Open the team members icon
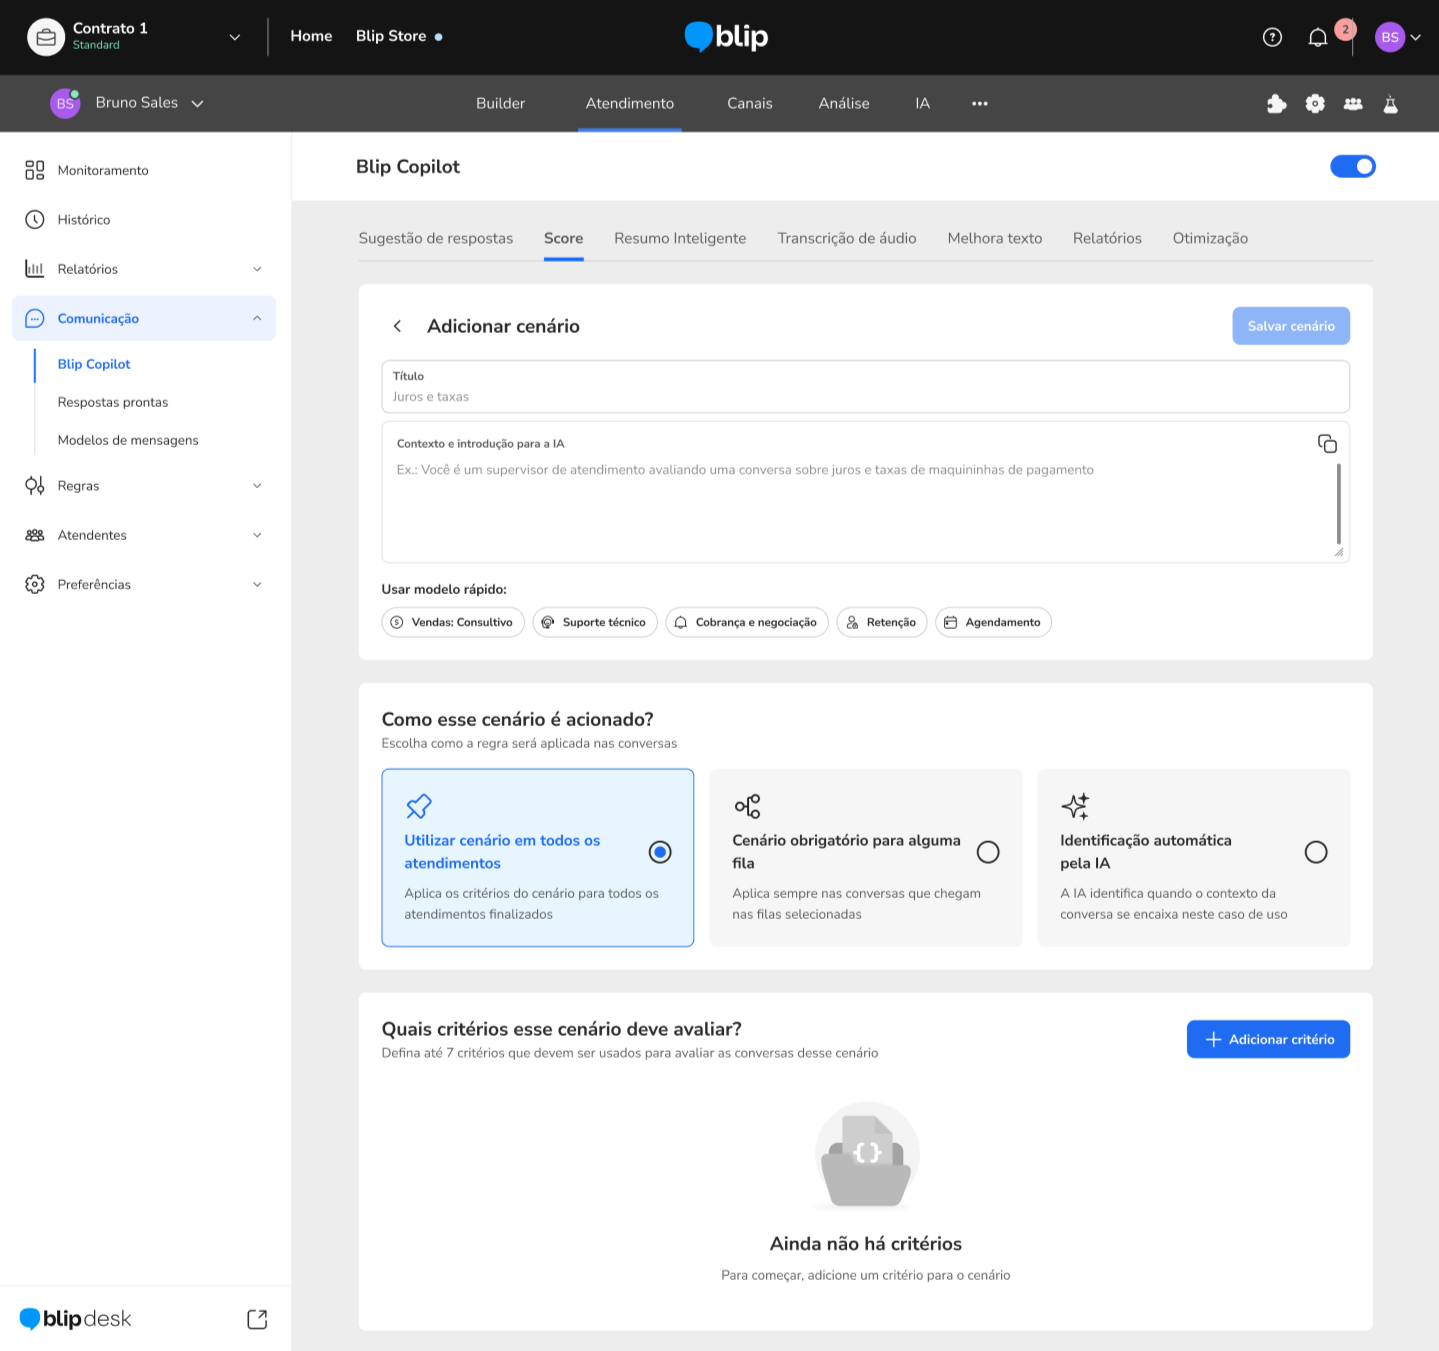The height and width of the screenshot is (1351, 1439). [x=1353, y=103]
